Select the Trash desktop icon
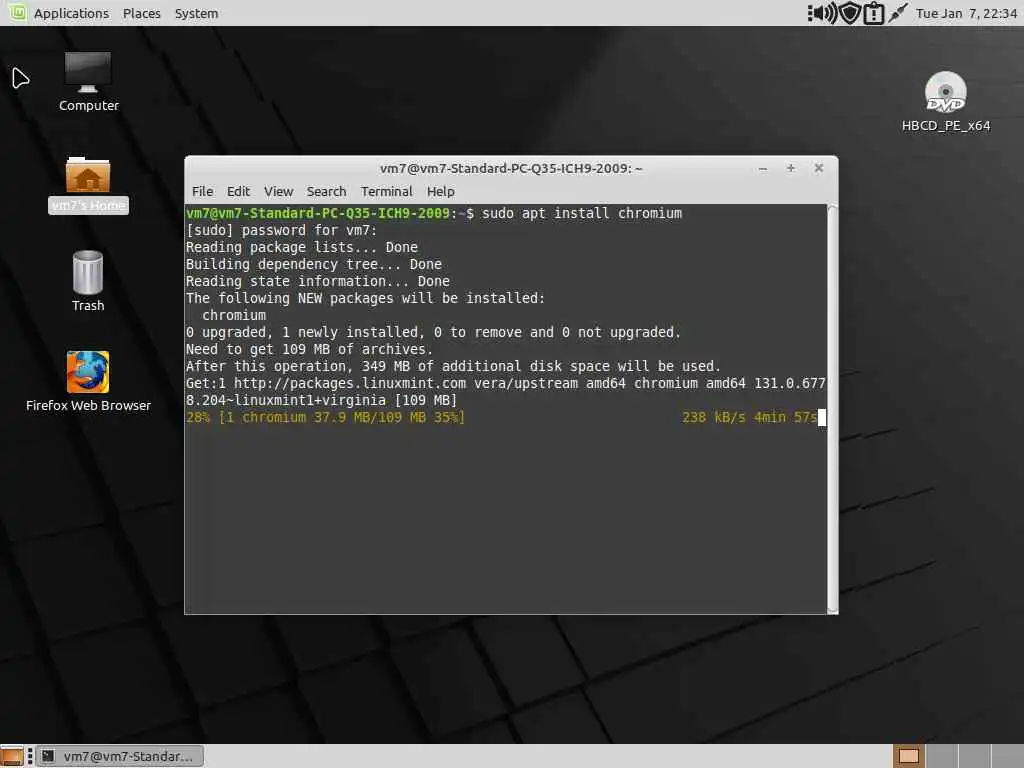This screenshot has width=1024, height=768. [88, 281]
